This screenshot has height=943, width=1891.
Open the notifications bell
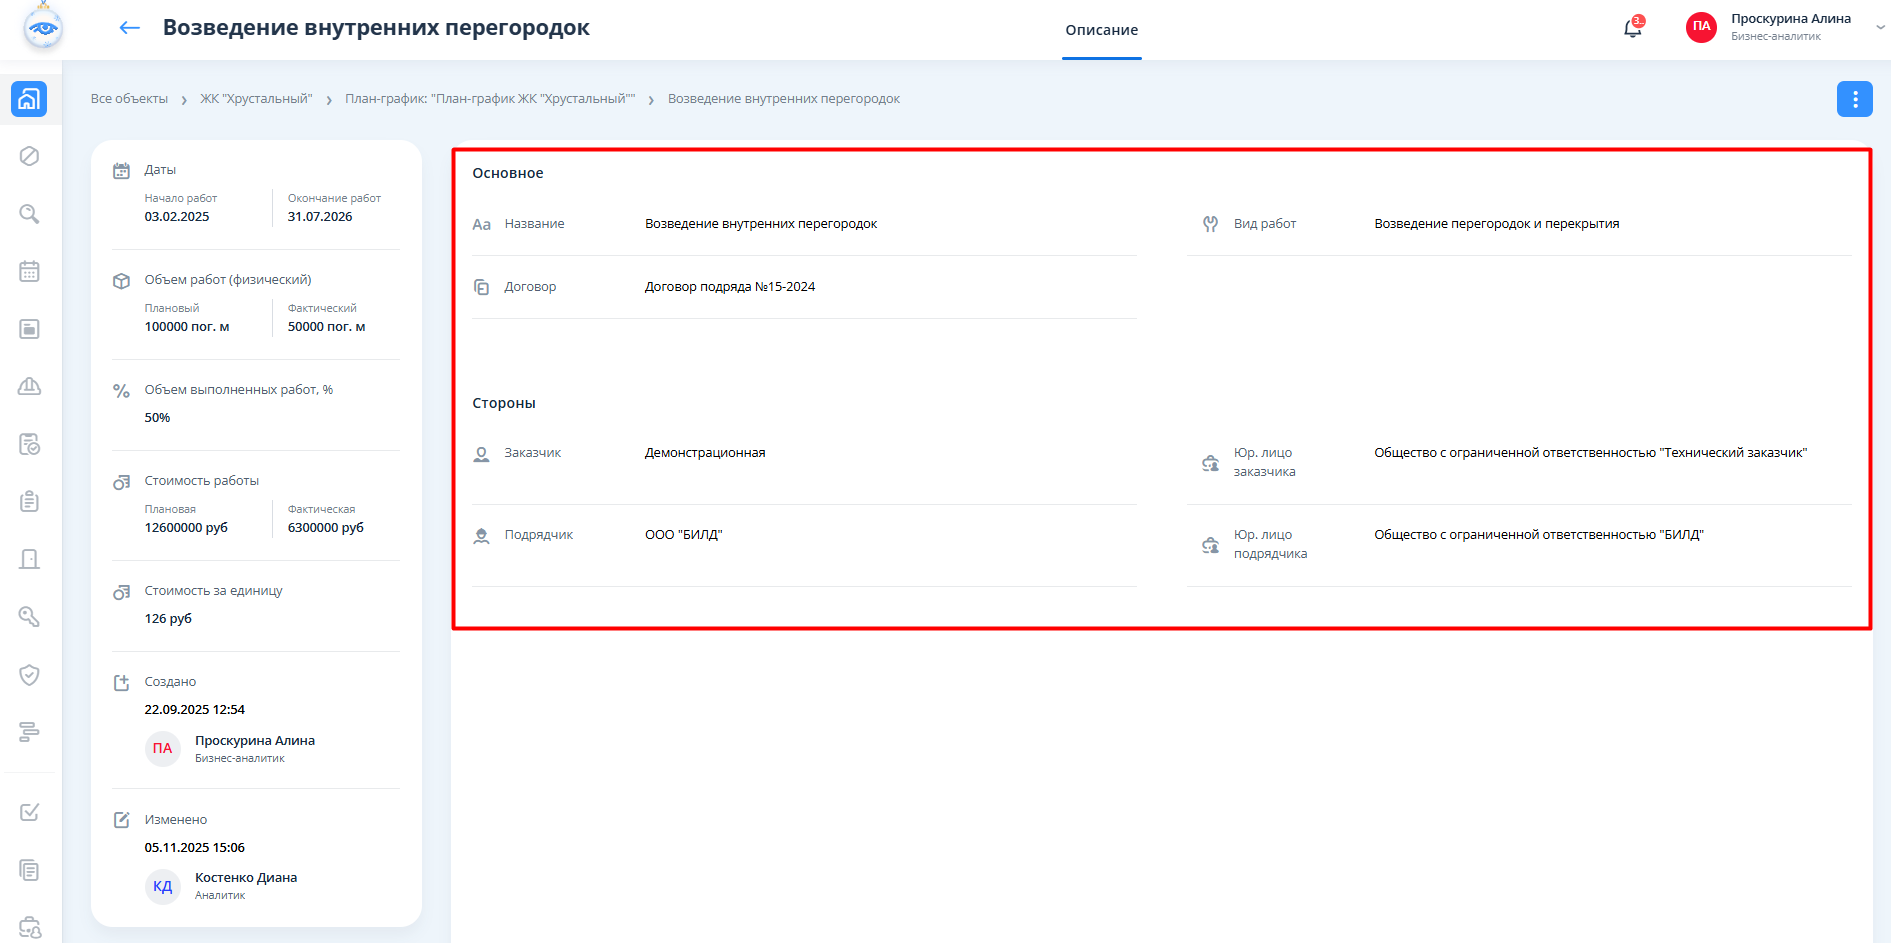click(1632, 28)
